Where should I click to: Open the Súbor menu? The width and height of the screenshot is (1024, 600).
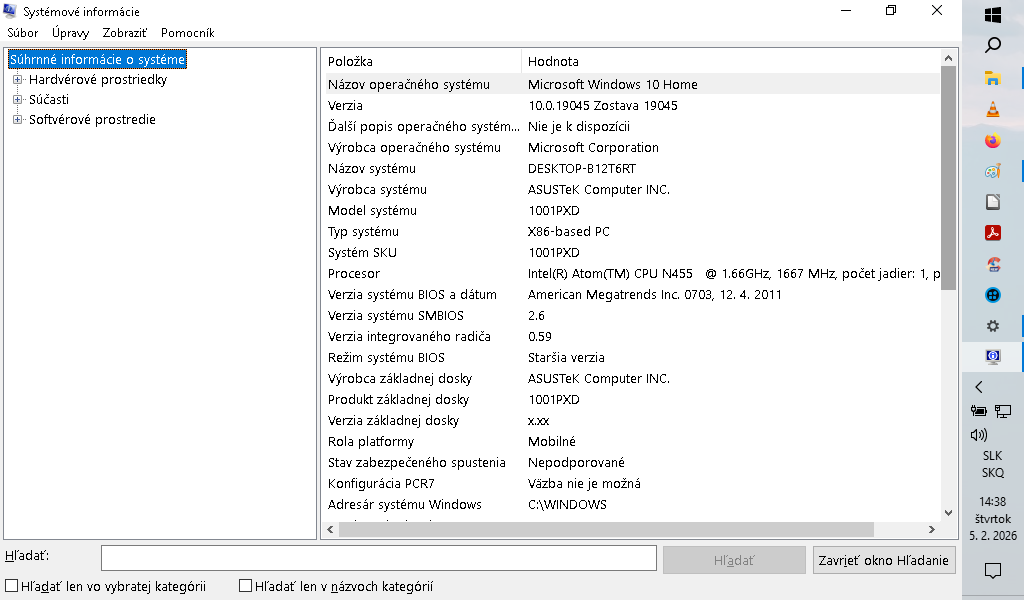[22, 33]
